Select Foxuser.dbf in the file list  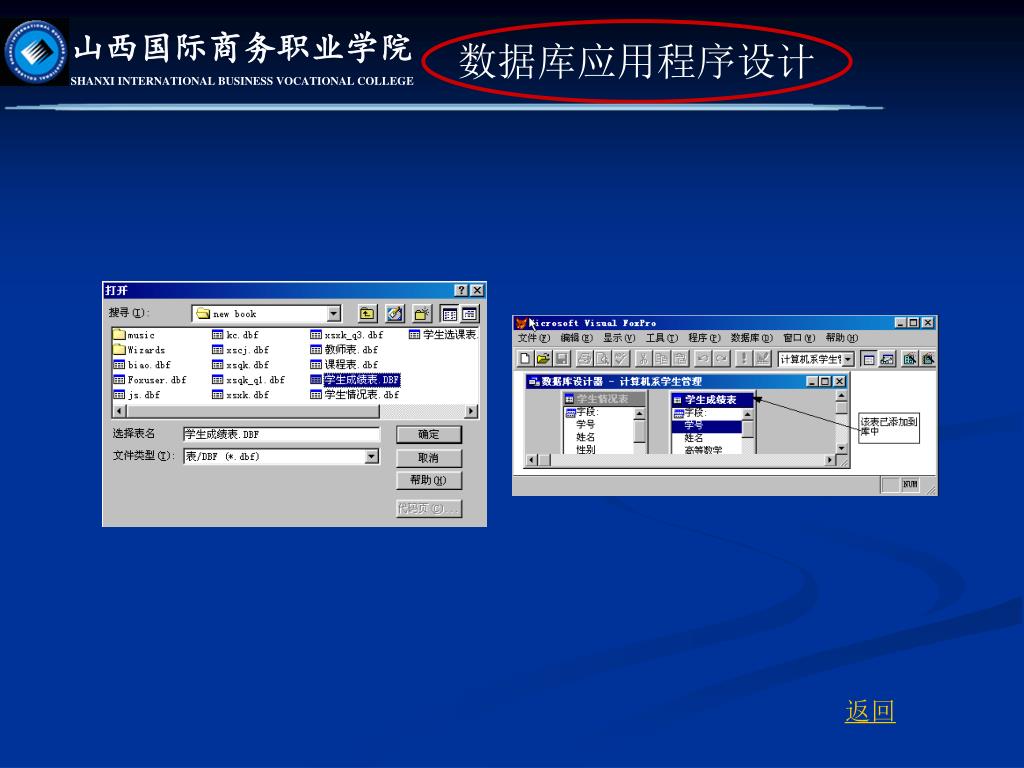click(x=150, y=380)
